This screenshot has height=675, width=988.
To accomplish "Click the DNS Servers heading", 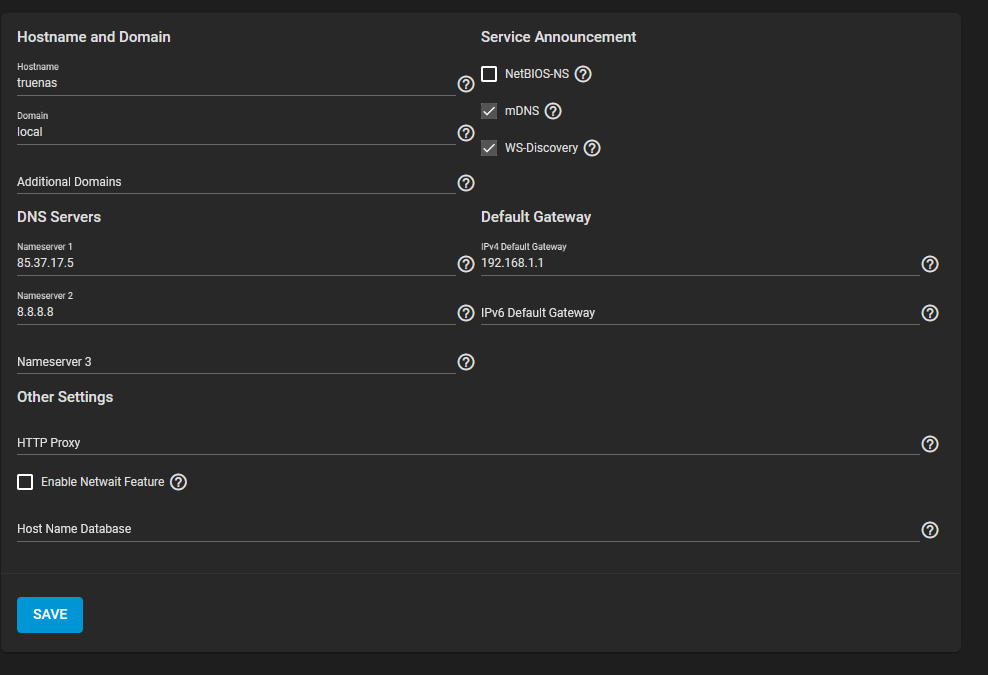I will [x=59, y=217].
